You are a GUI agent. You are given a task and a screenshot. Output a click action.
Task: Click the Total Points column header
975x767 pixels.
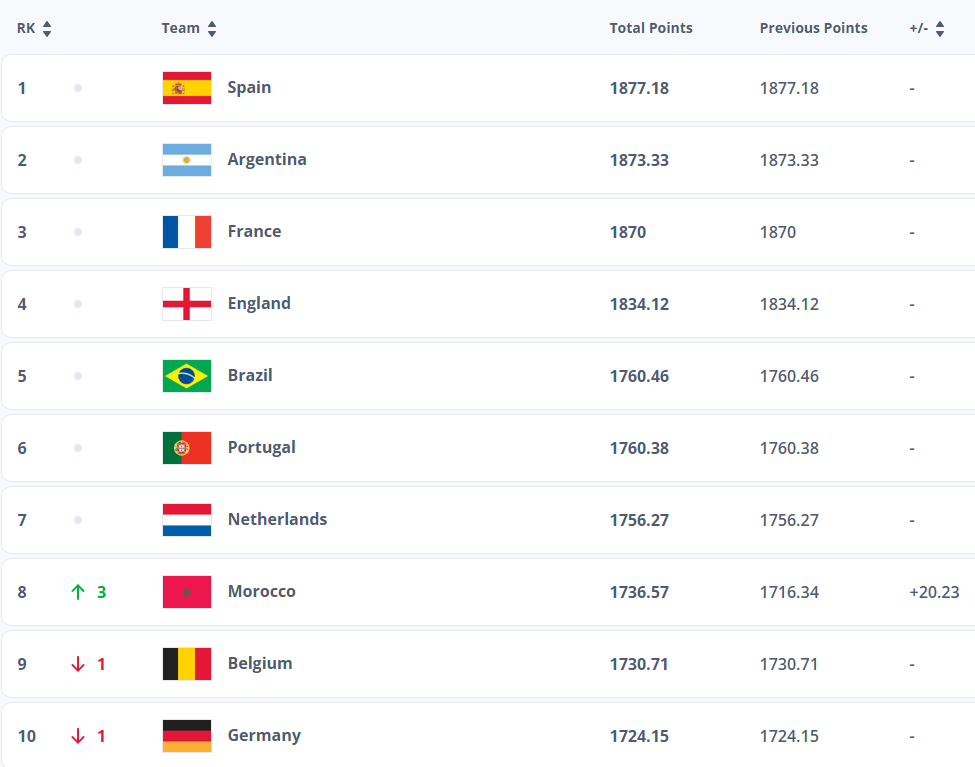651,28
